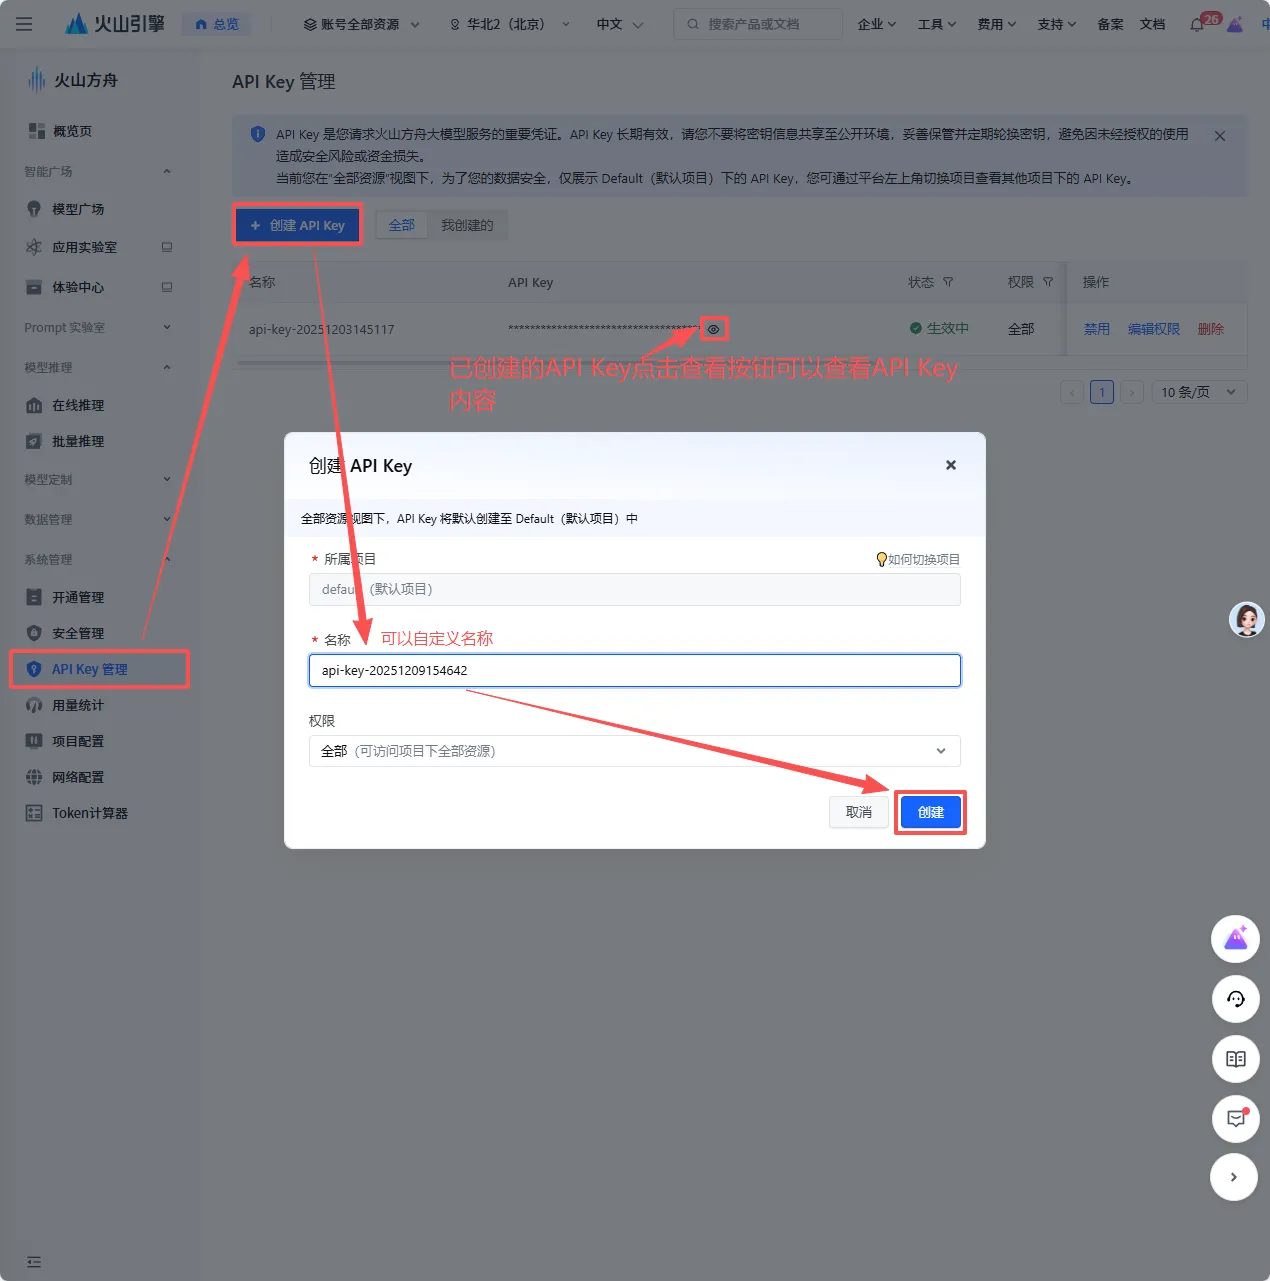Screen dimensions: 1270x1281
Task: Collapse the 模型推理 sidebar section
Action: pos(166,367)
